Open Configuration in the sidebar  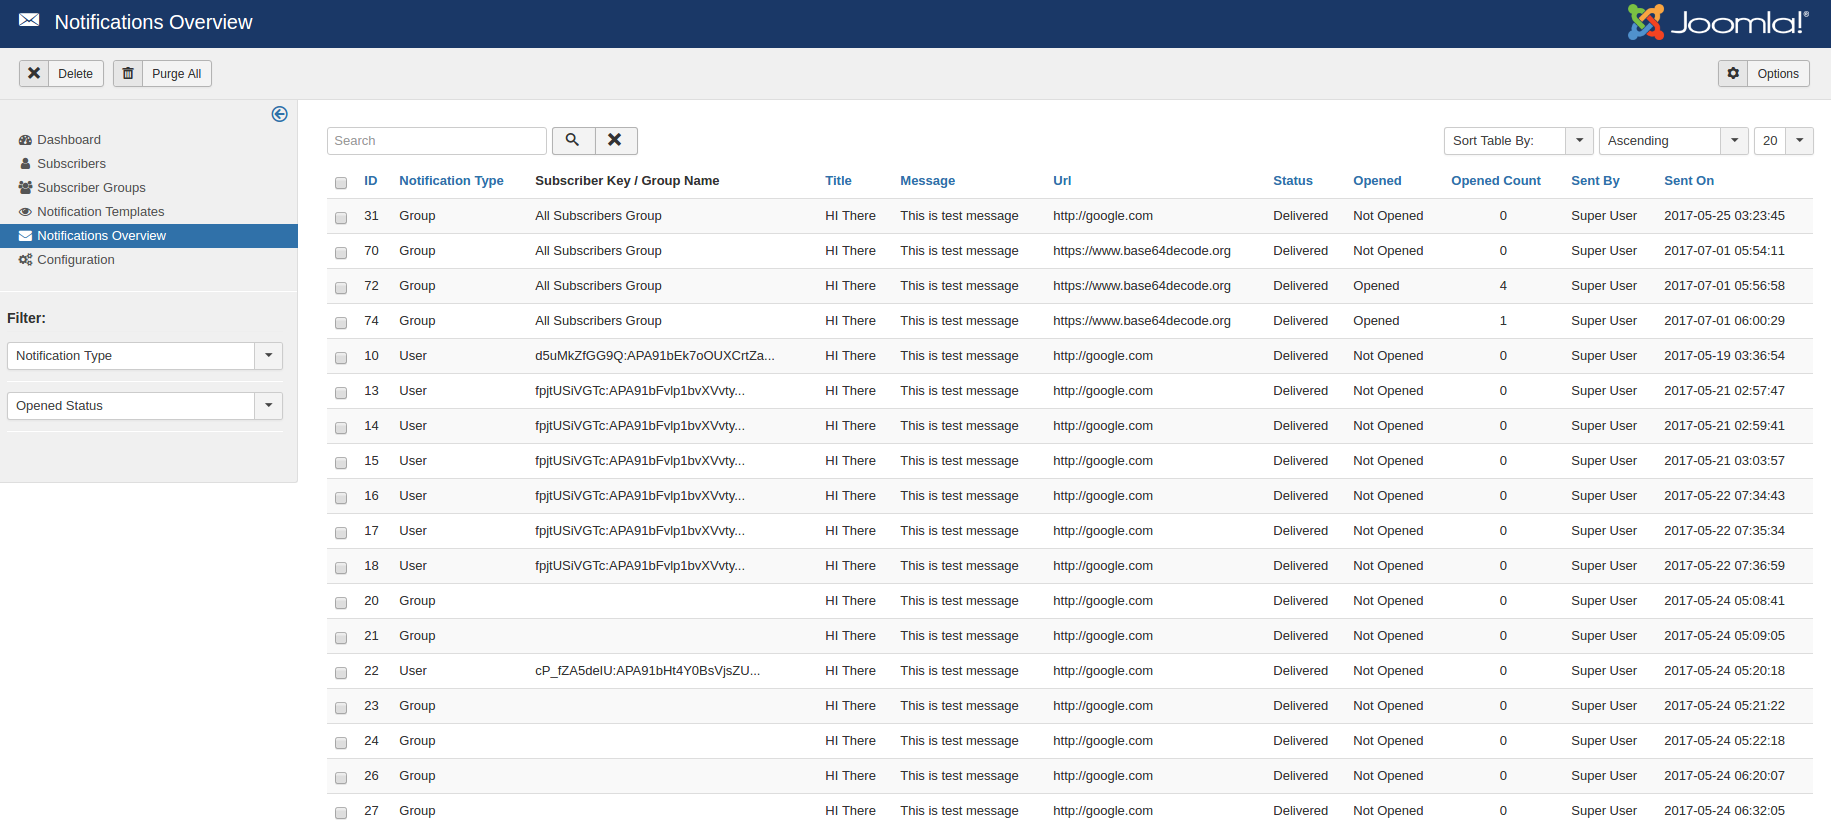(76, 260)
